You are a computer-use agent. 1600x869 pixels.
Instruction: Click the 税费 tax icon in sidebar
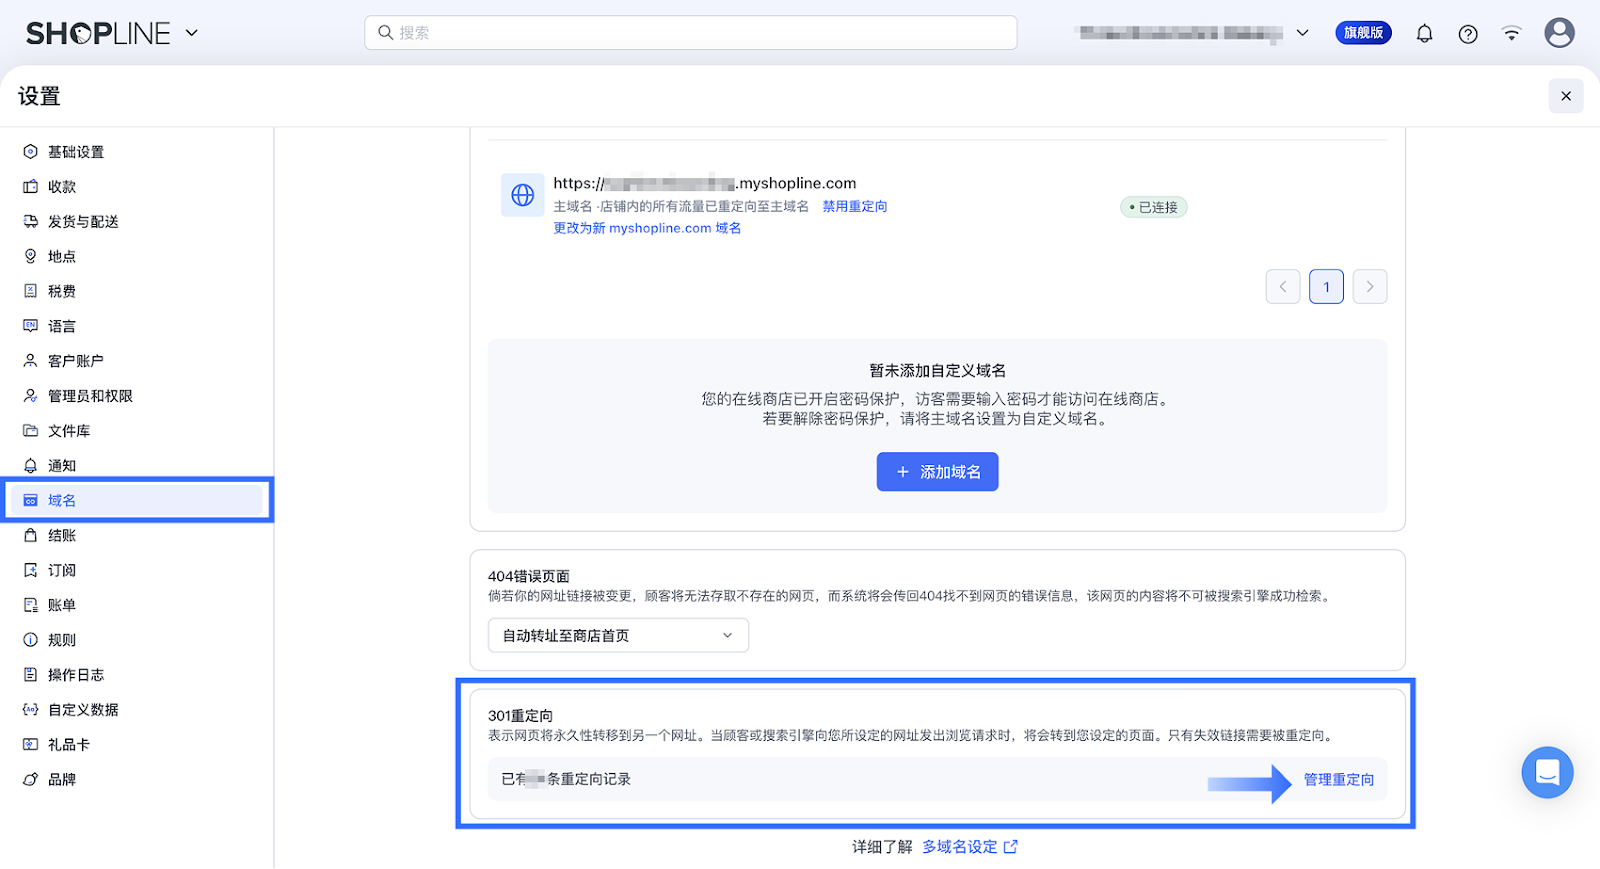(31, 291)
